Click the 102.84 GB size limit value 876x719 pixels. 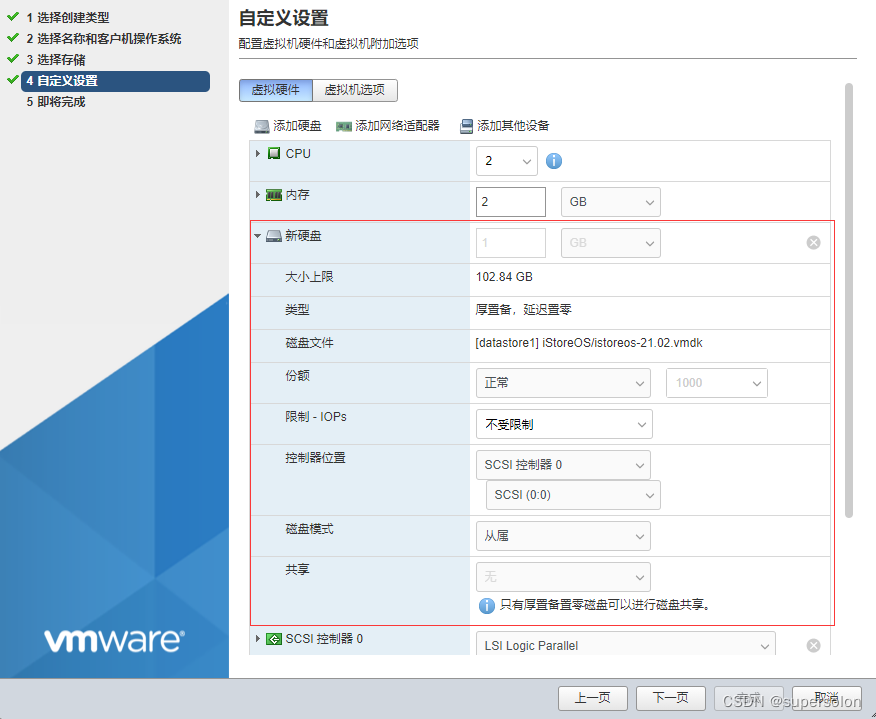pos(504,277)
